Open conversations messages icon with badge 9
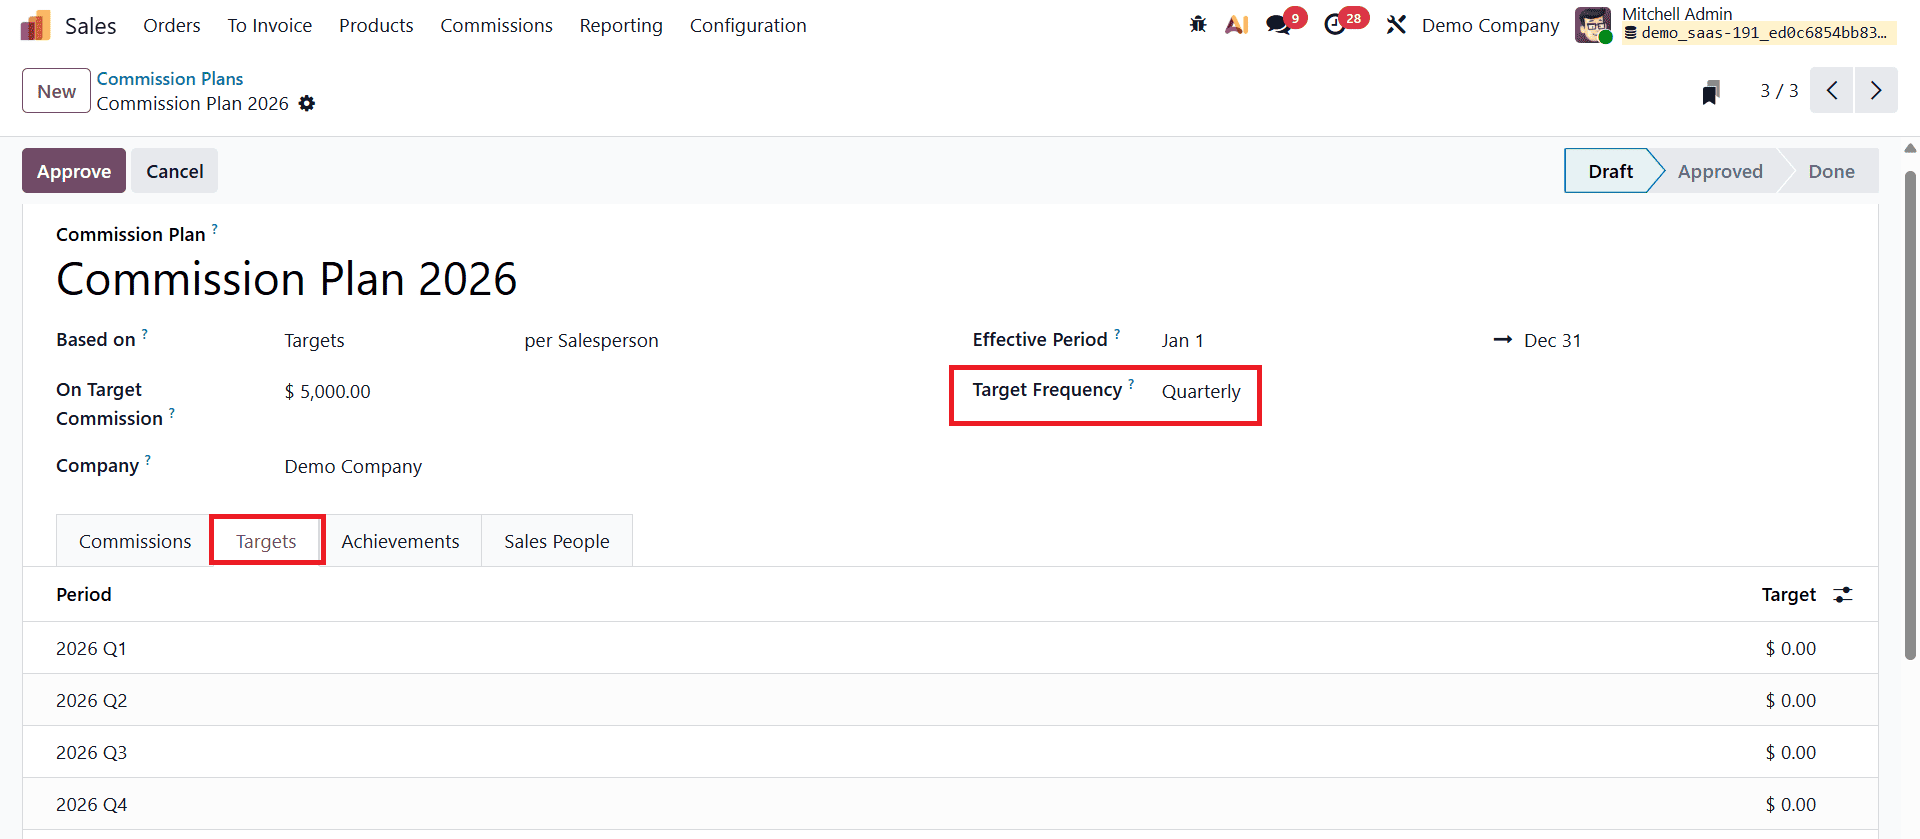 click(x=1279, y=25)
